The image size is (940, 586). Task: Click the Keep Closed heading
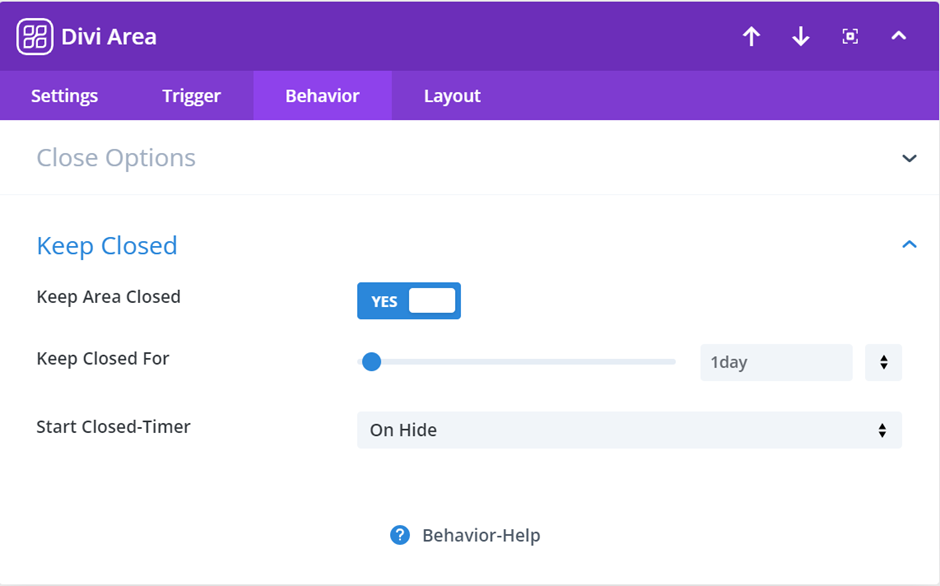click(x=107, y=246)
